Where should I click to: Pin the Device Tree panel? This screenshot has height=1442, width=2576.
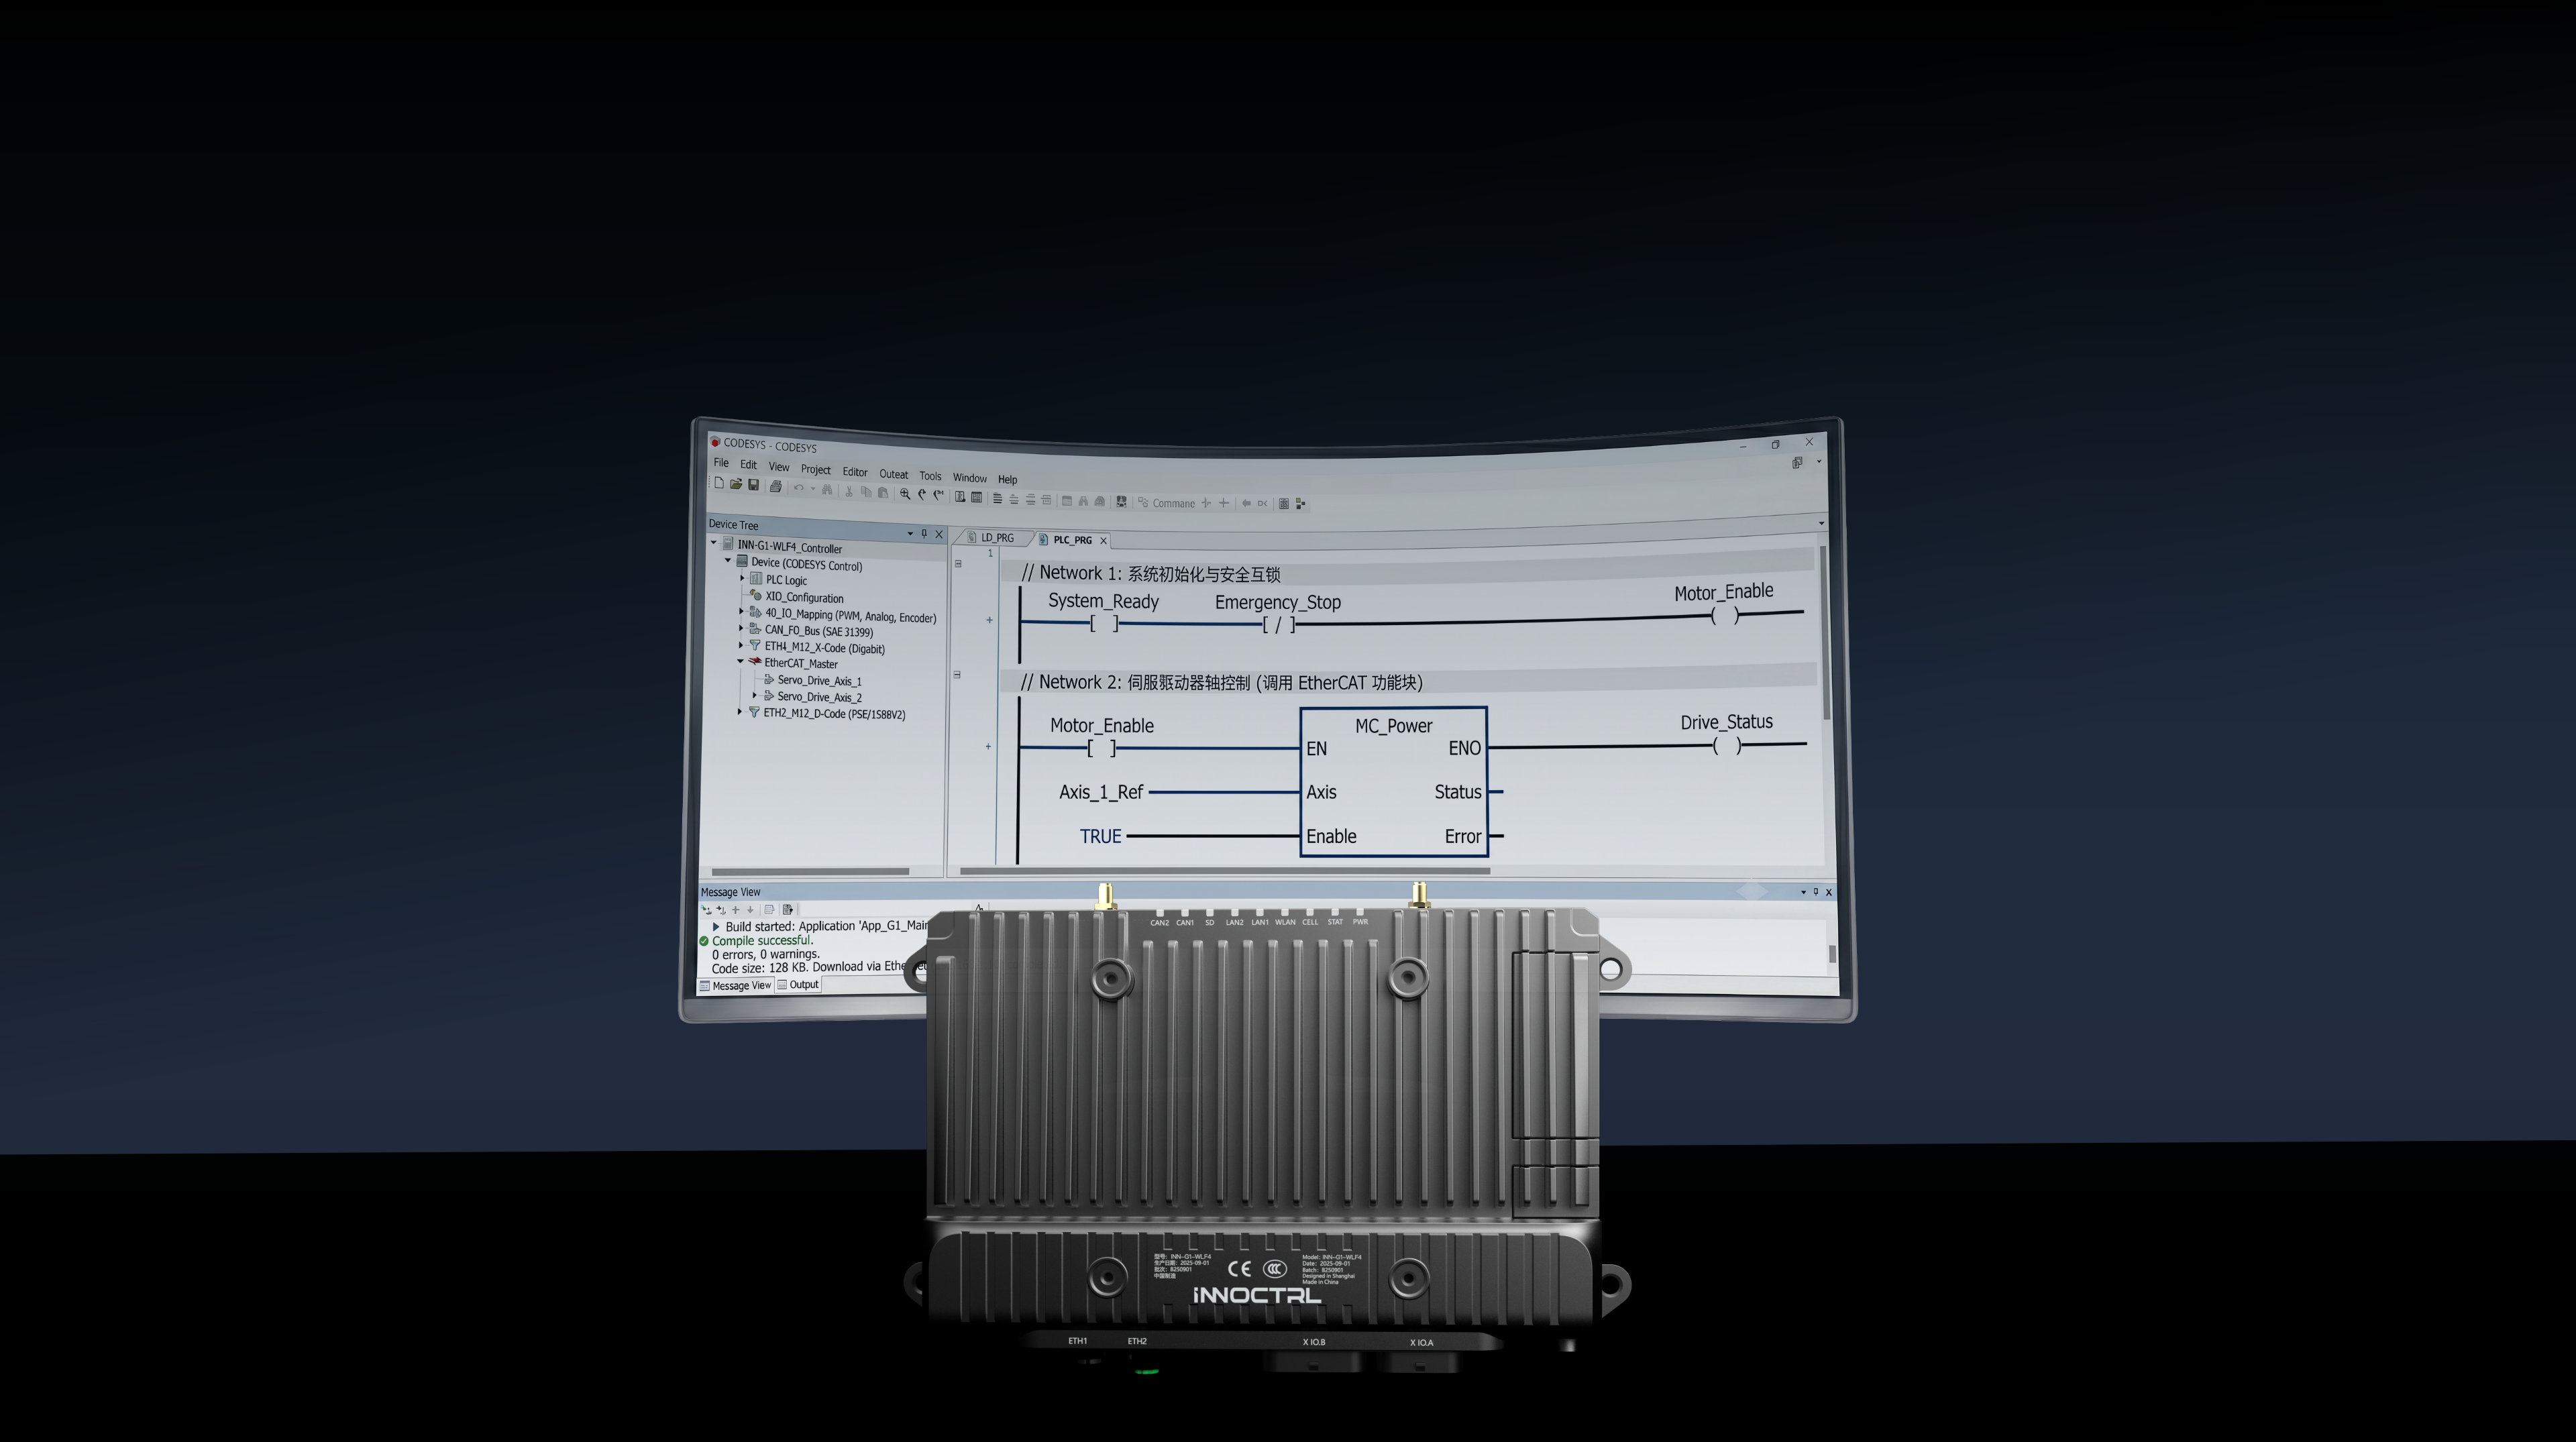click(924, 533)
